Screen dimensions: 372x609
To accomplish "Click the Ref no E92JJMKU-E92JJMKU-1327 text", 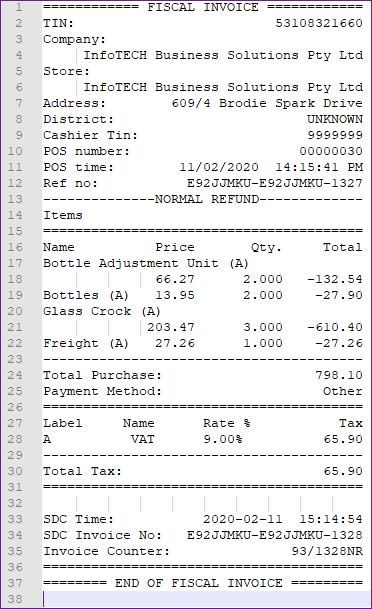I will coord(275,183).
